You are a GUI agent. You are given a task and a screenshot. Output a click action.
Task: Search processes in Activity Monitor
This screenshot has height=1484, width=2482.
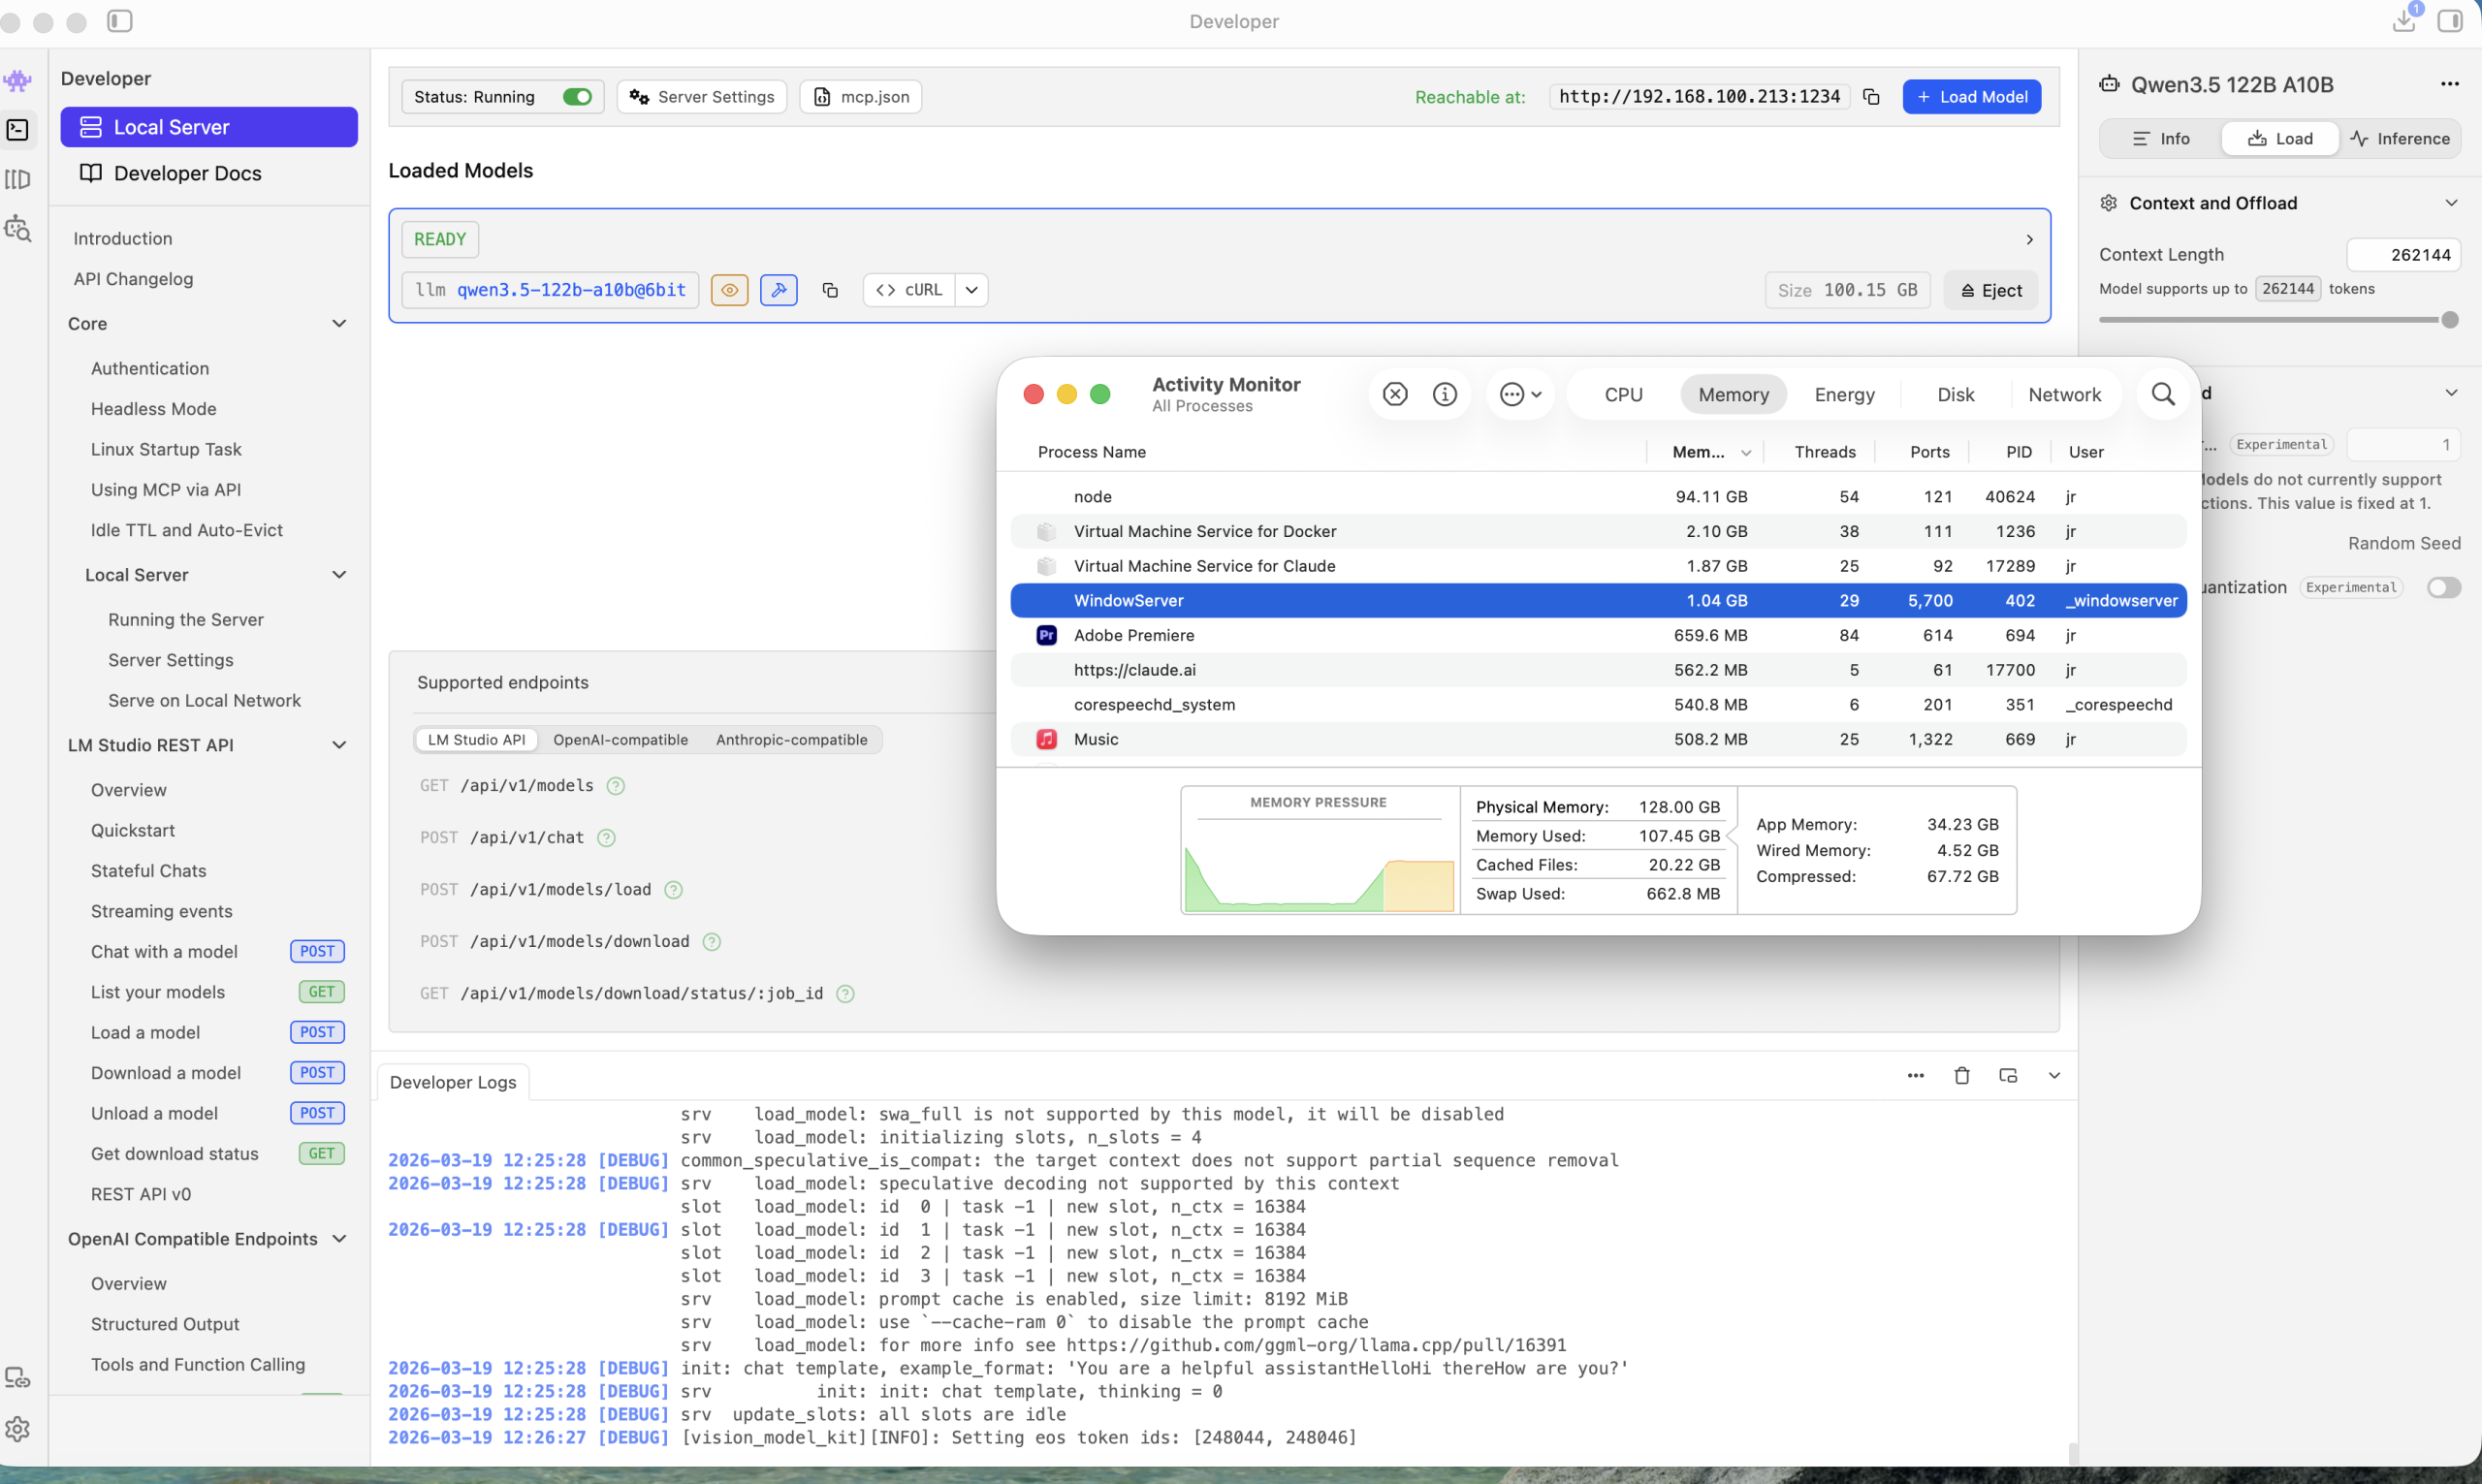click(2163, 394)
